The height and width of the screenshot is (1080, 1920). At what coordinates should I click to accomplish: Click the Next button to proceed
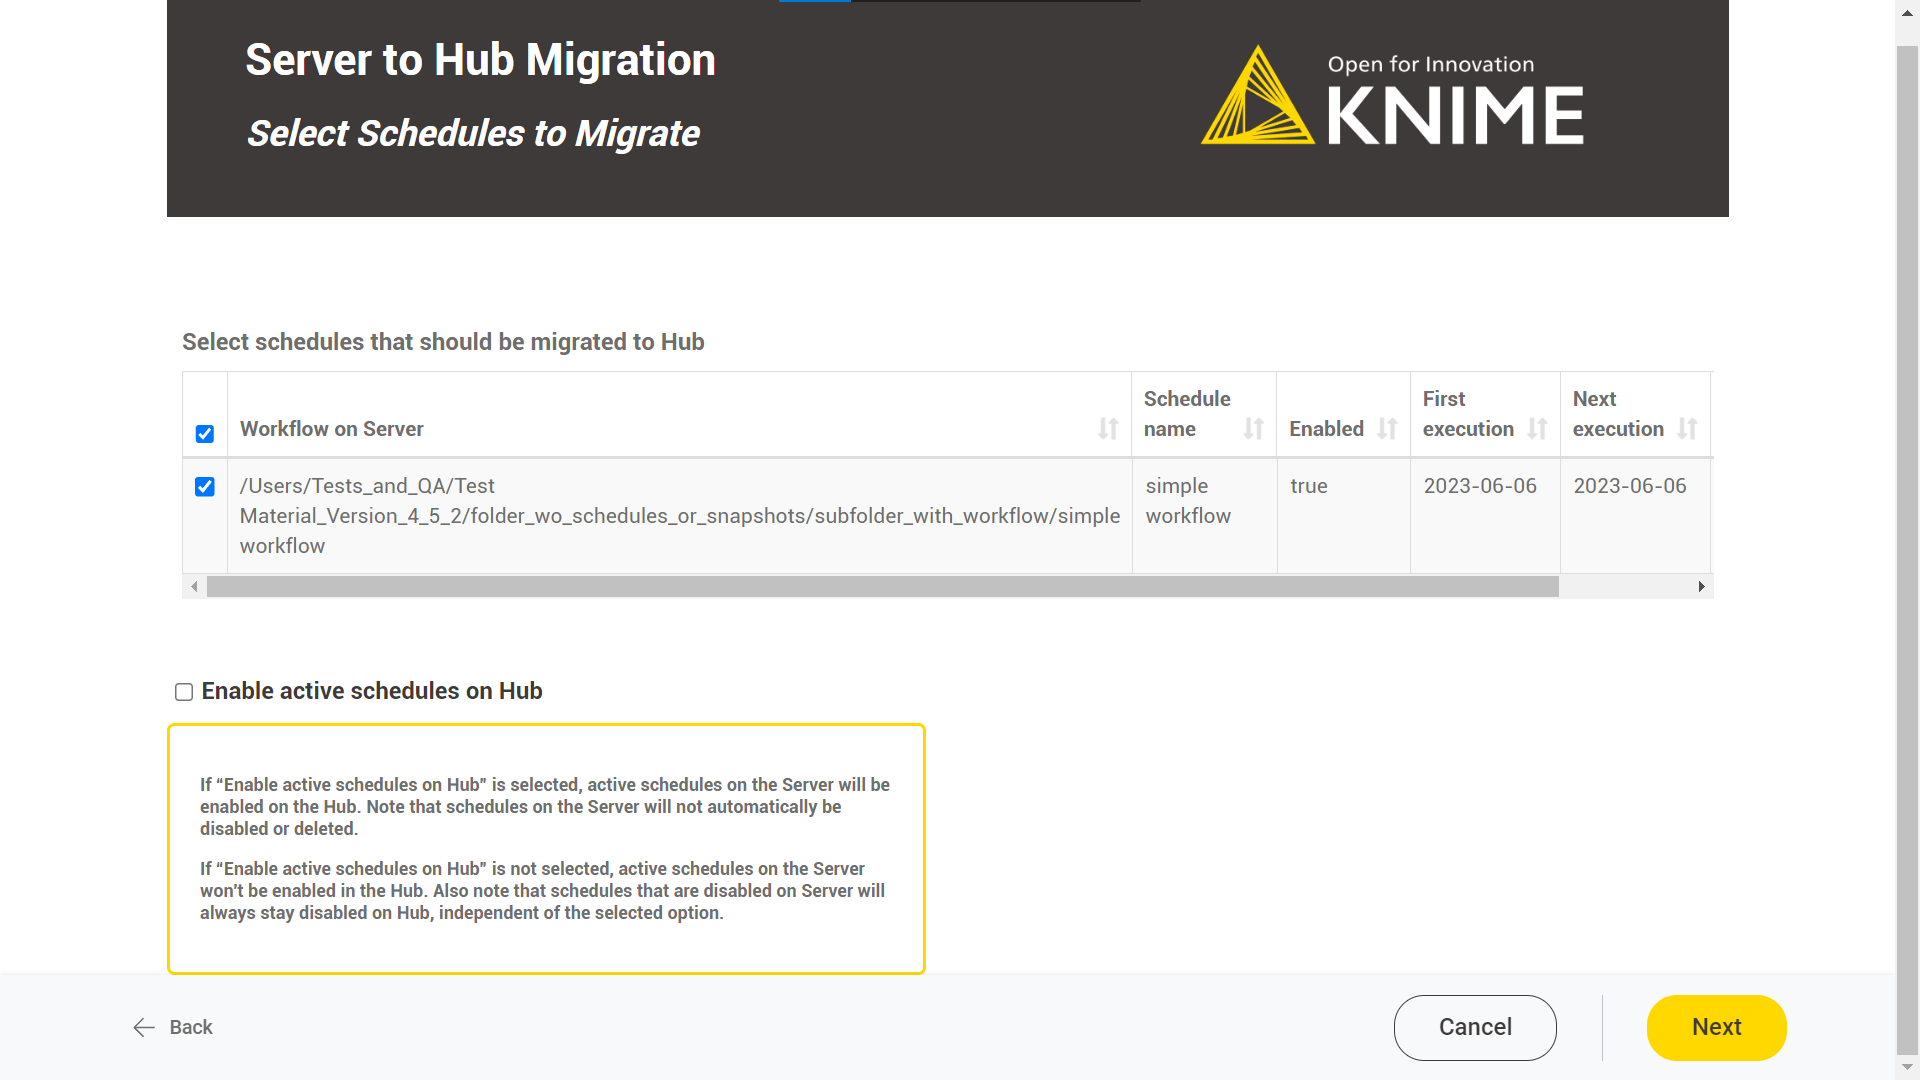tap(1717, 1027)
